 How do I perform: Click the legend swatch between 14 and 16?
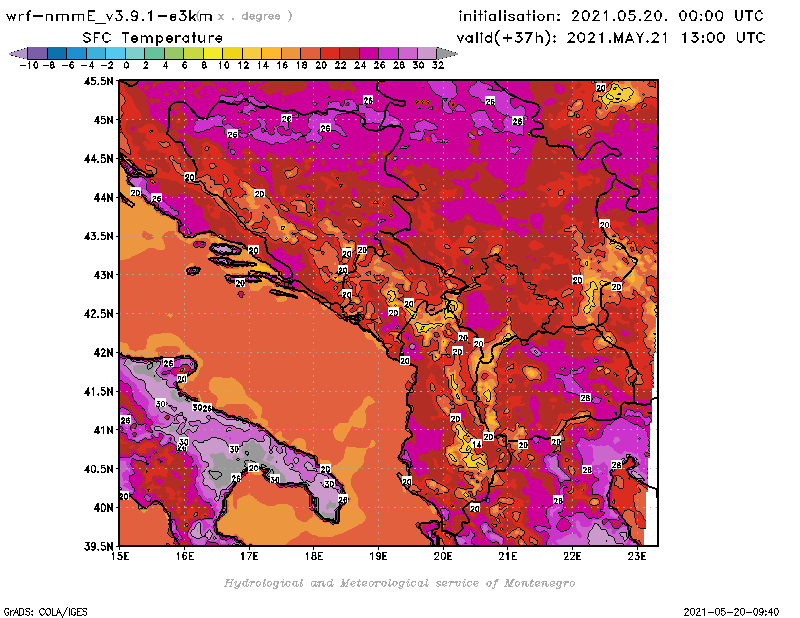click(x=271, y=53)
